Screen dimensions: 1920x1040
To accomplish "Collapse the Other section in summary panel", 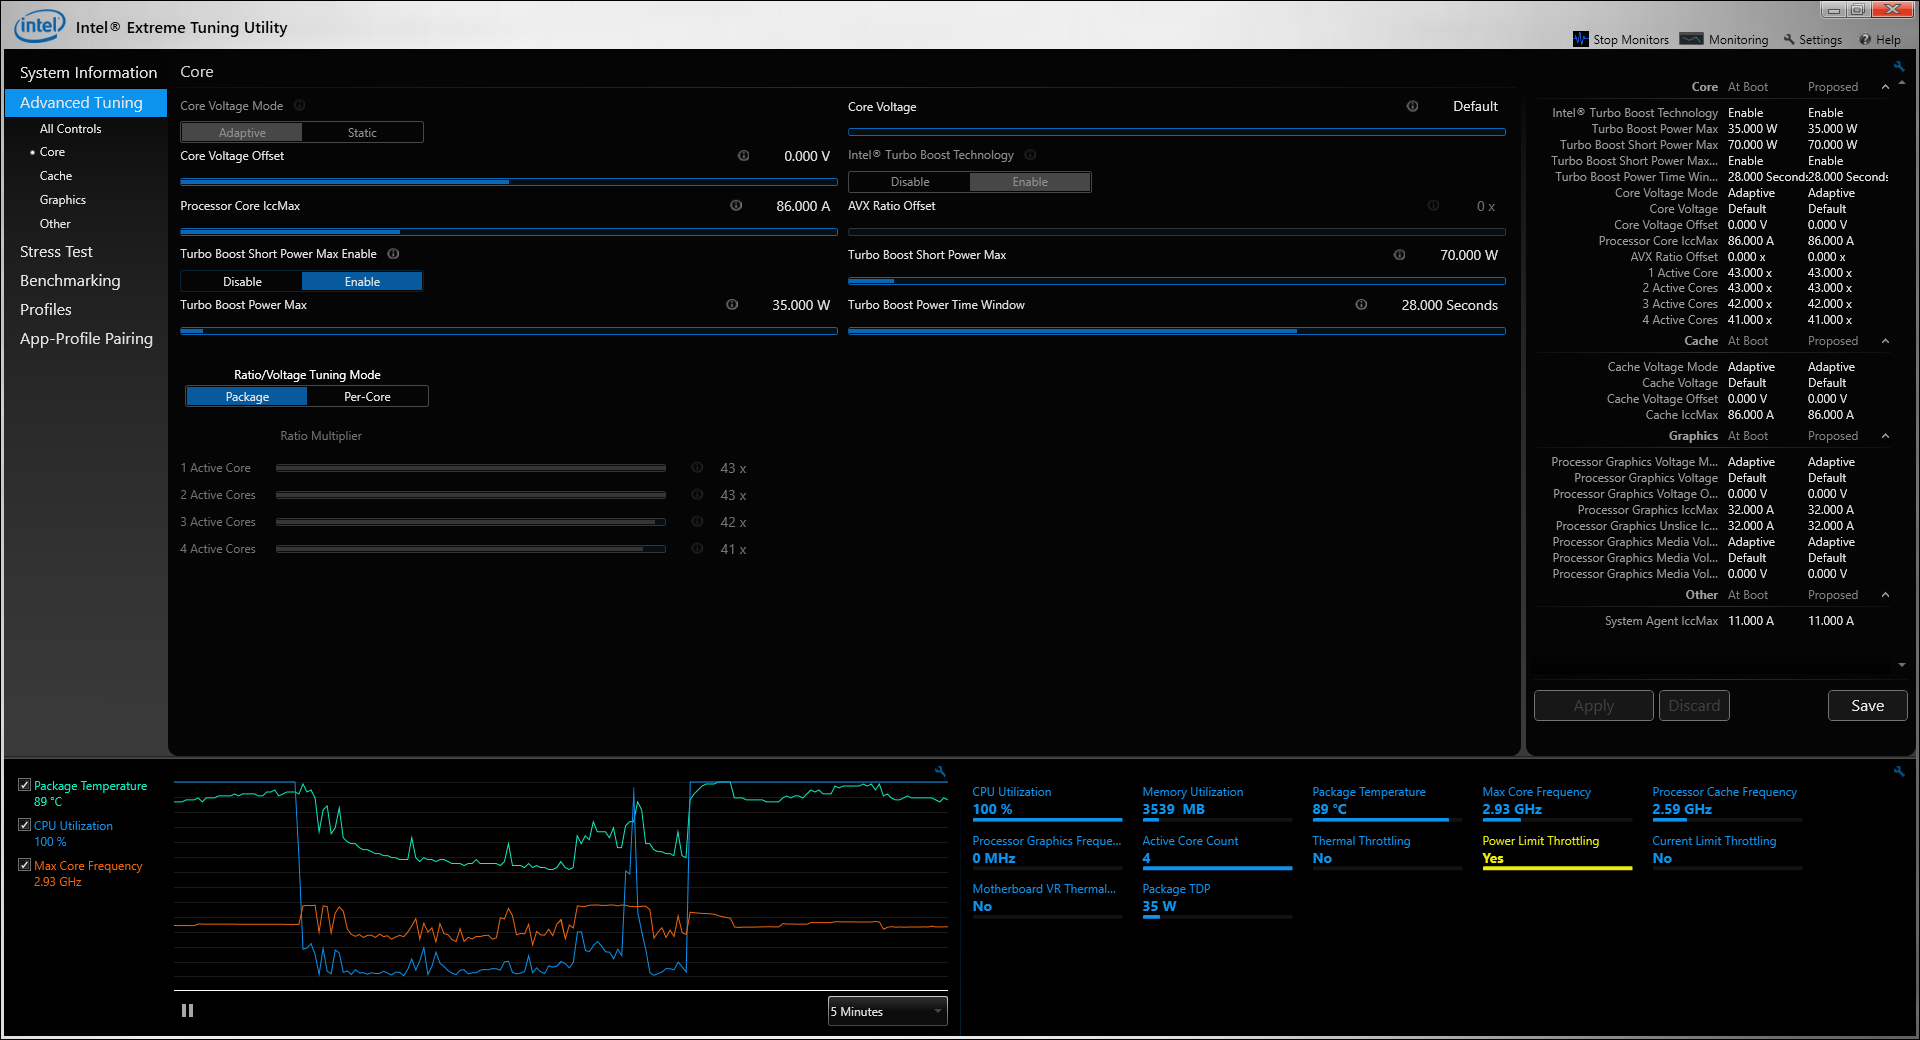I will [x=1885, y=595].
